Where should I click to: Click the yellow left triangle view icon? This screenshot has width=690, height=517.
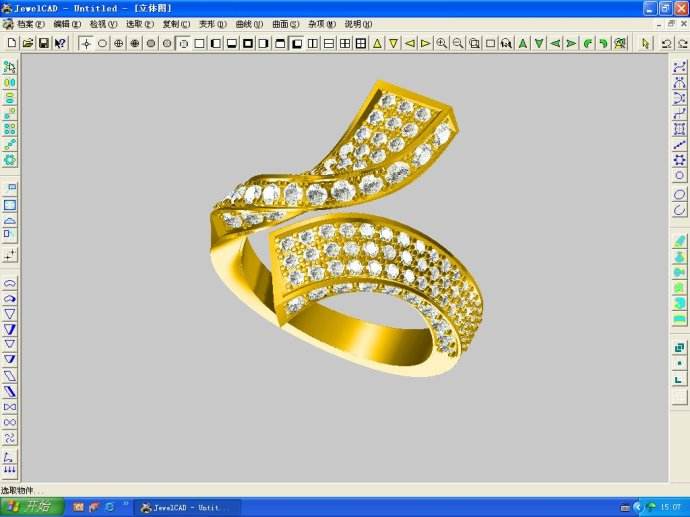point(409,43)
